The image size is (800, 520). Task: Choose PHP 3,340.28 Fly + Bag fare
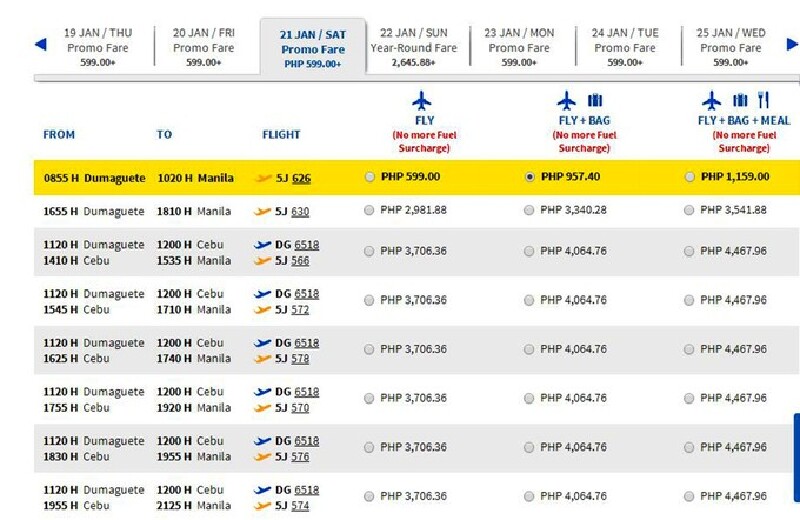pyautogui.click(x=530, y=211)
